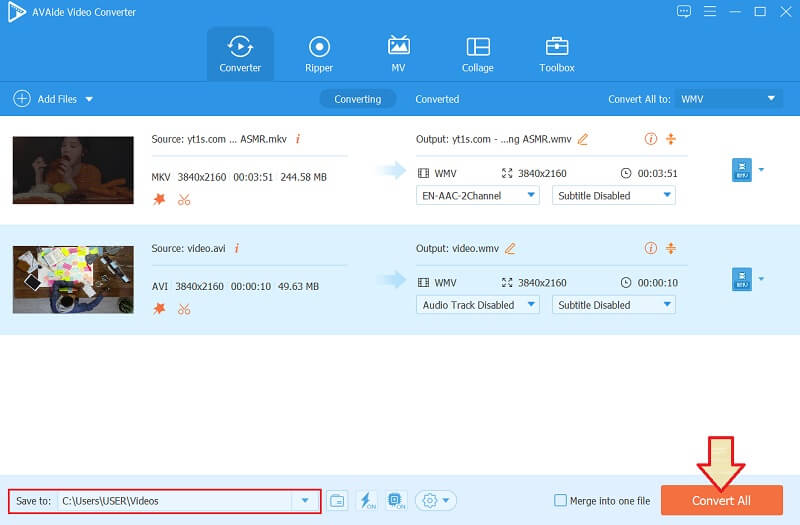The image size is (800, 525).
Task: Select the Converting tab
Action: [357, 99]
